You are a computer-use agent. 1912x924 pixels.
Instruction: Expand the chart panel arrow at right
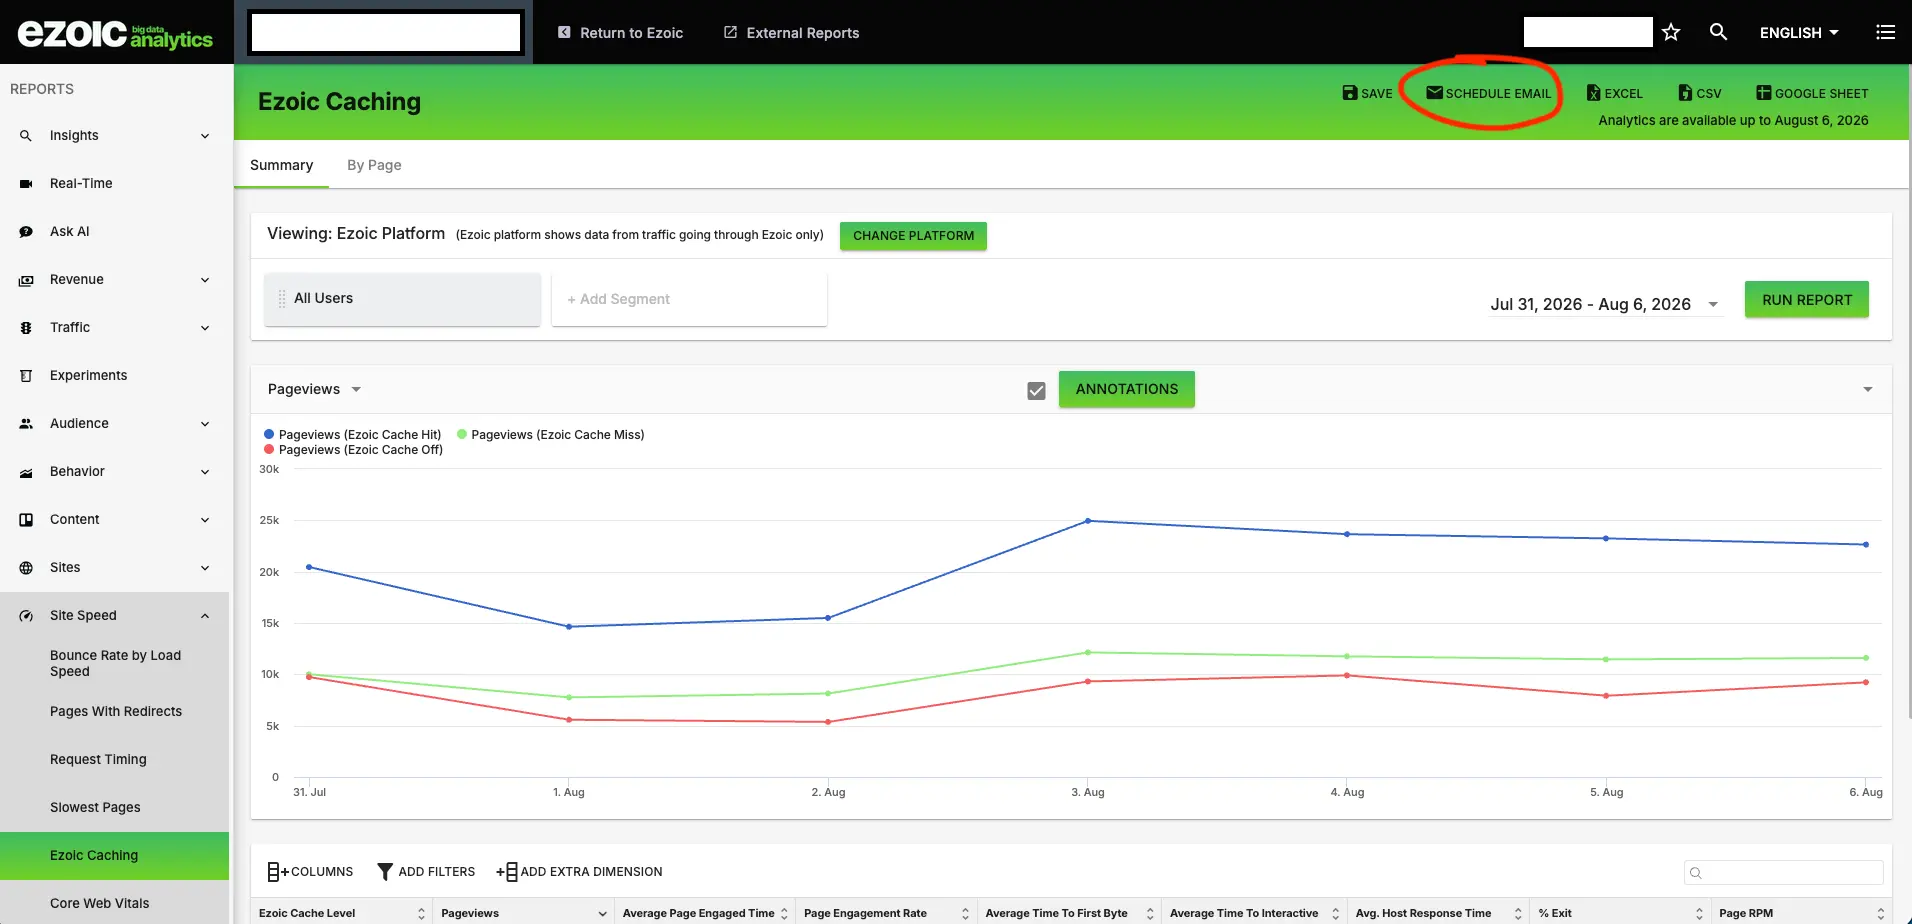(x=1868, y=389)
